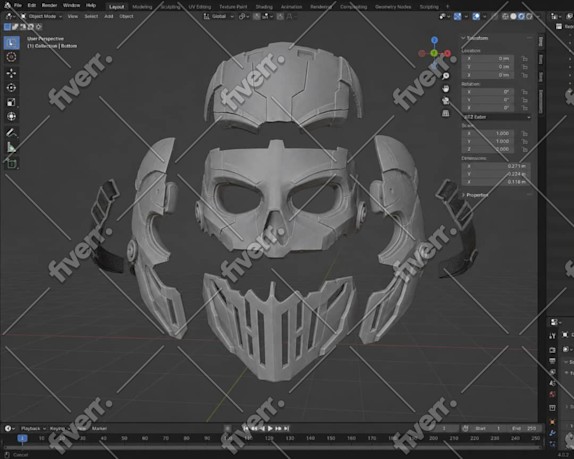The width and height of the screenshot is (574, 459).
Task: Jump to the end frame
Action: [287, 428]
